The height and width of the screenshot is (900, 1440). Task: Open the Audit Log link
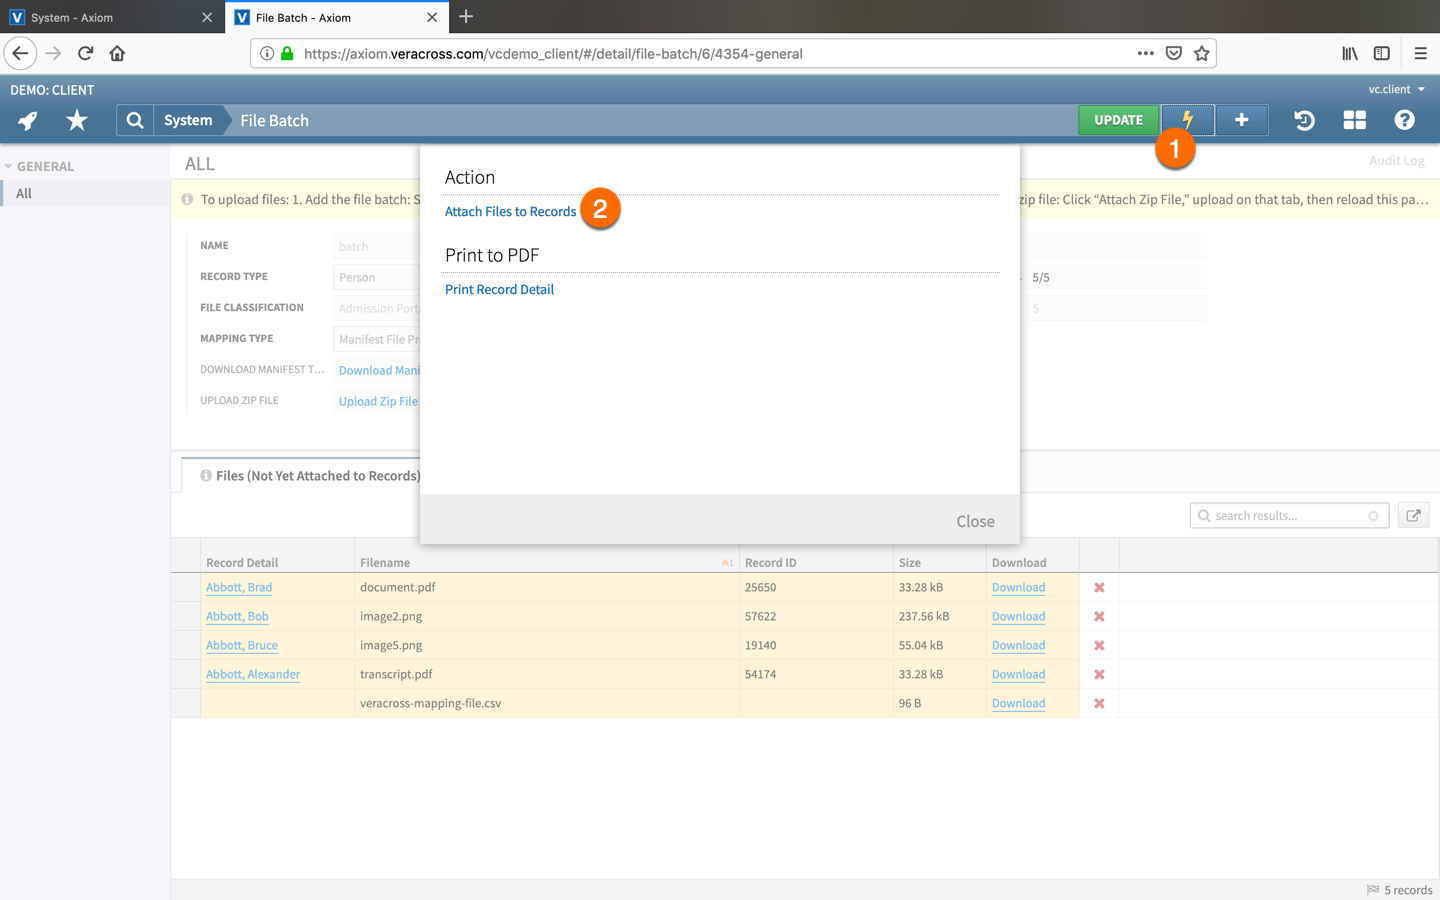1397,160
